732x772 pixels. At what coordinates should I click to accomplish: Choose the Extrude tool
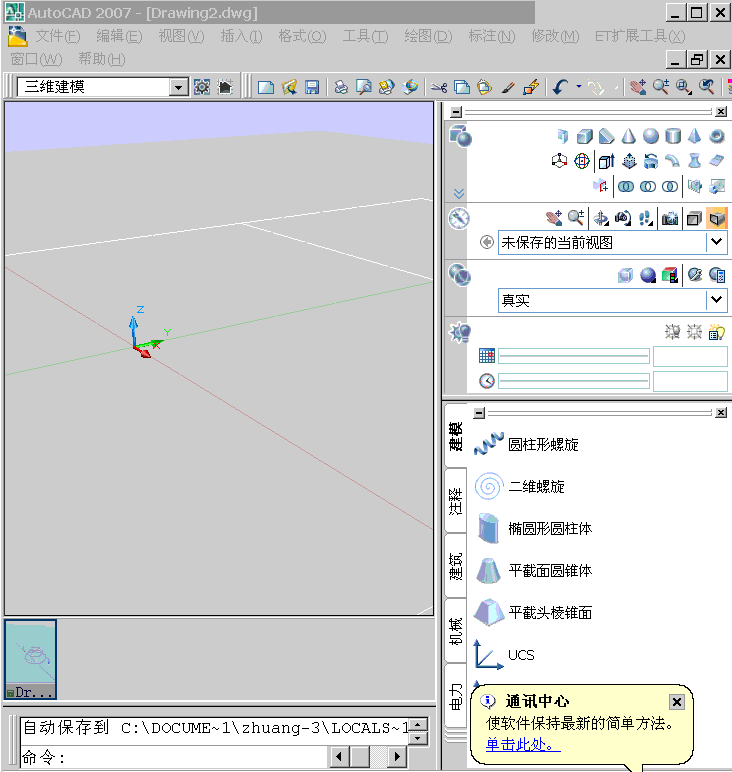point(606,161)
